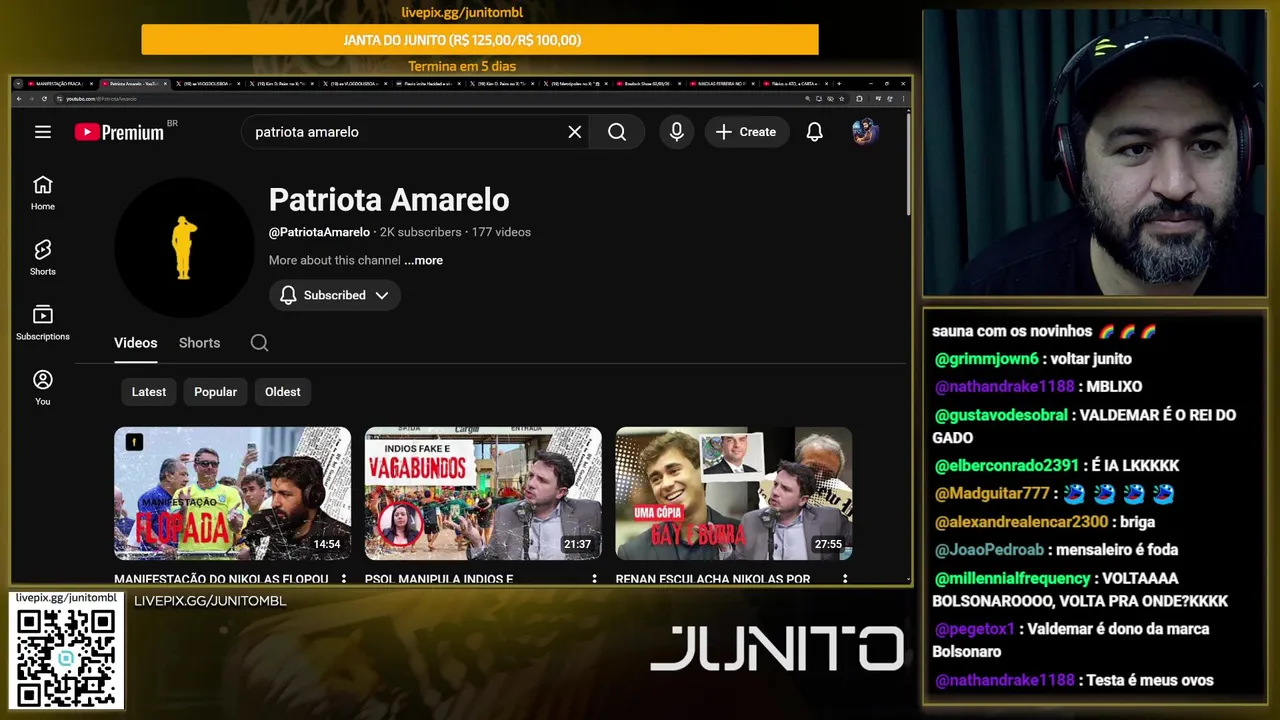Open options for RENAN ESCULACHA NIKOLAS video

(x=845, y=579)
